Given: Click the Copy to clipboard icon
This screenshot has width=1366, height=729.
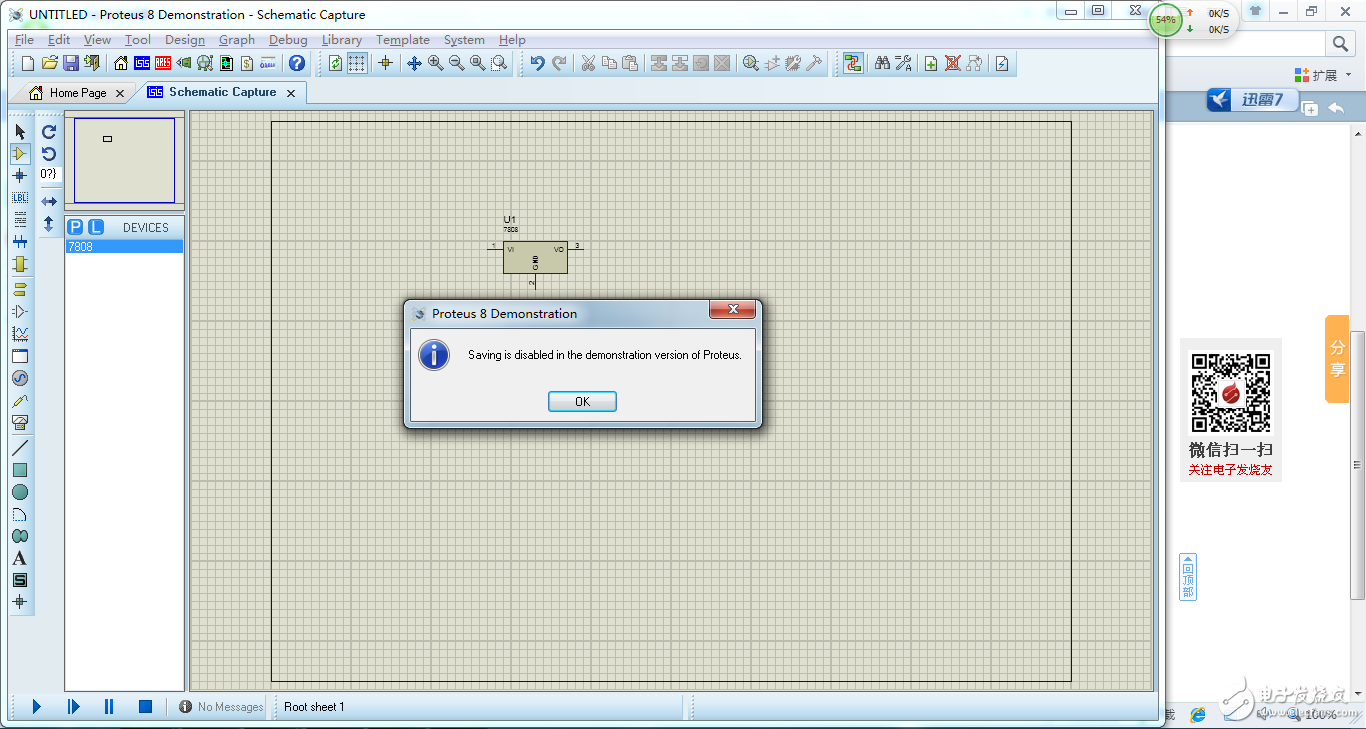Looking at the screenshot, I should (x=609, y=63).
